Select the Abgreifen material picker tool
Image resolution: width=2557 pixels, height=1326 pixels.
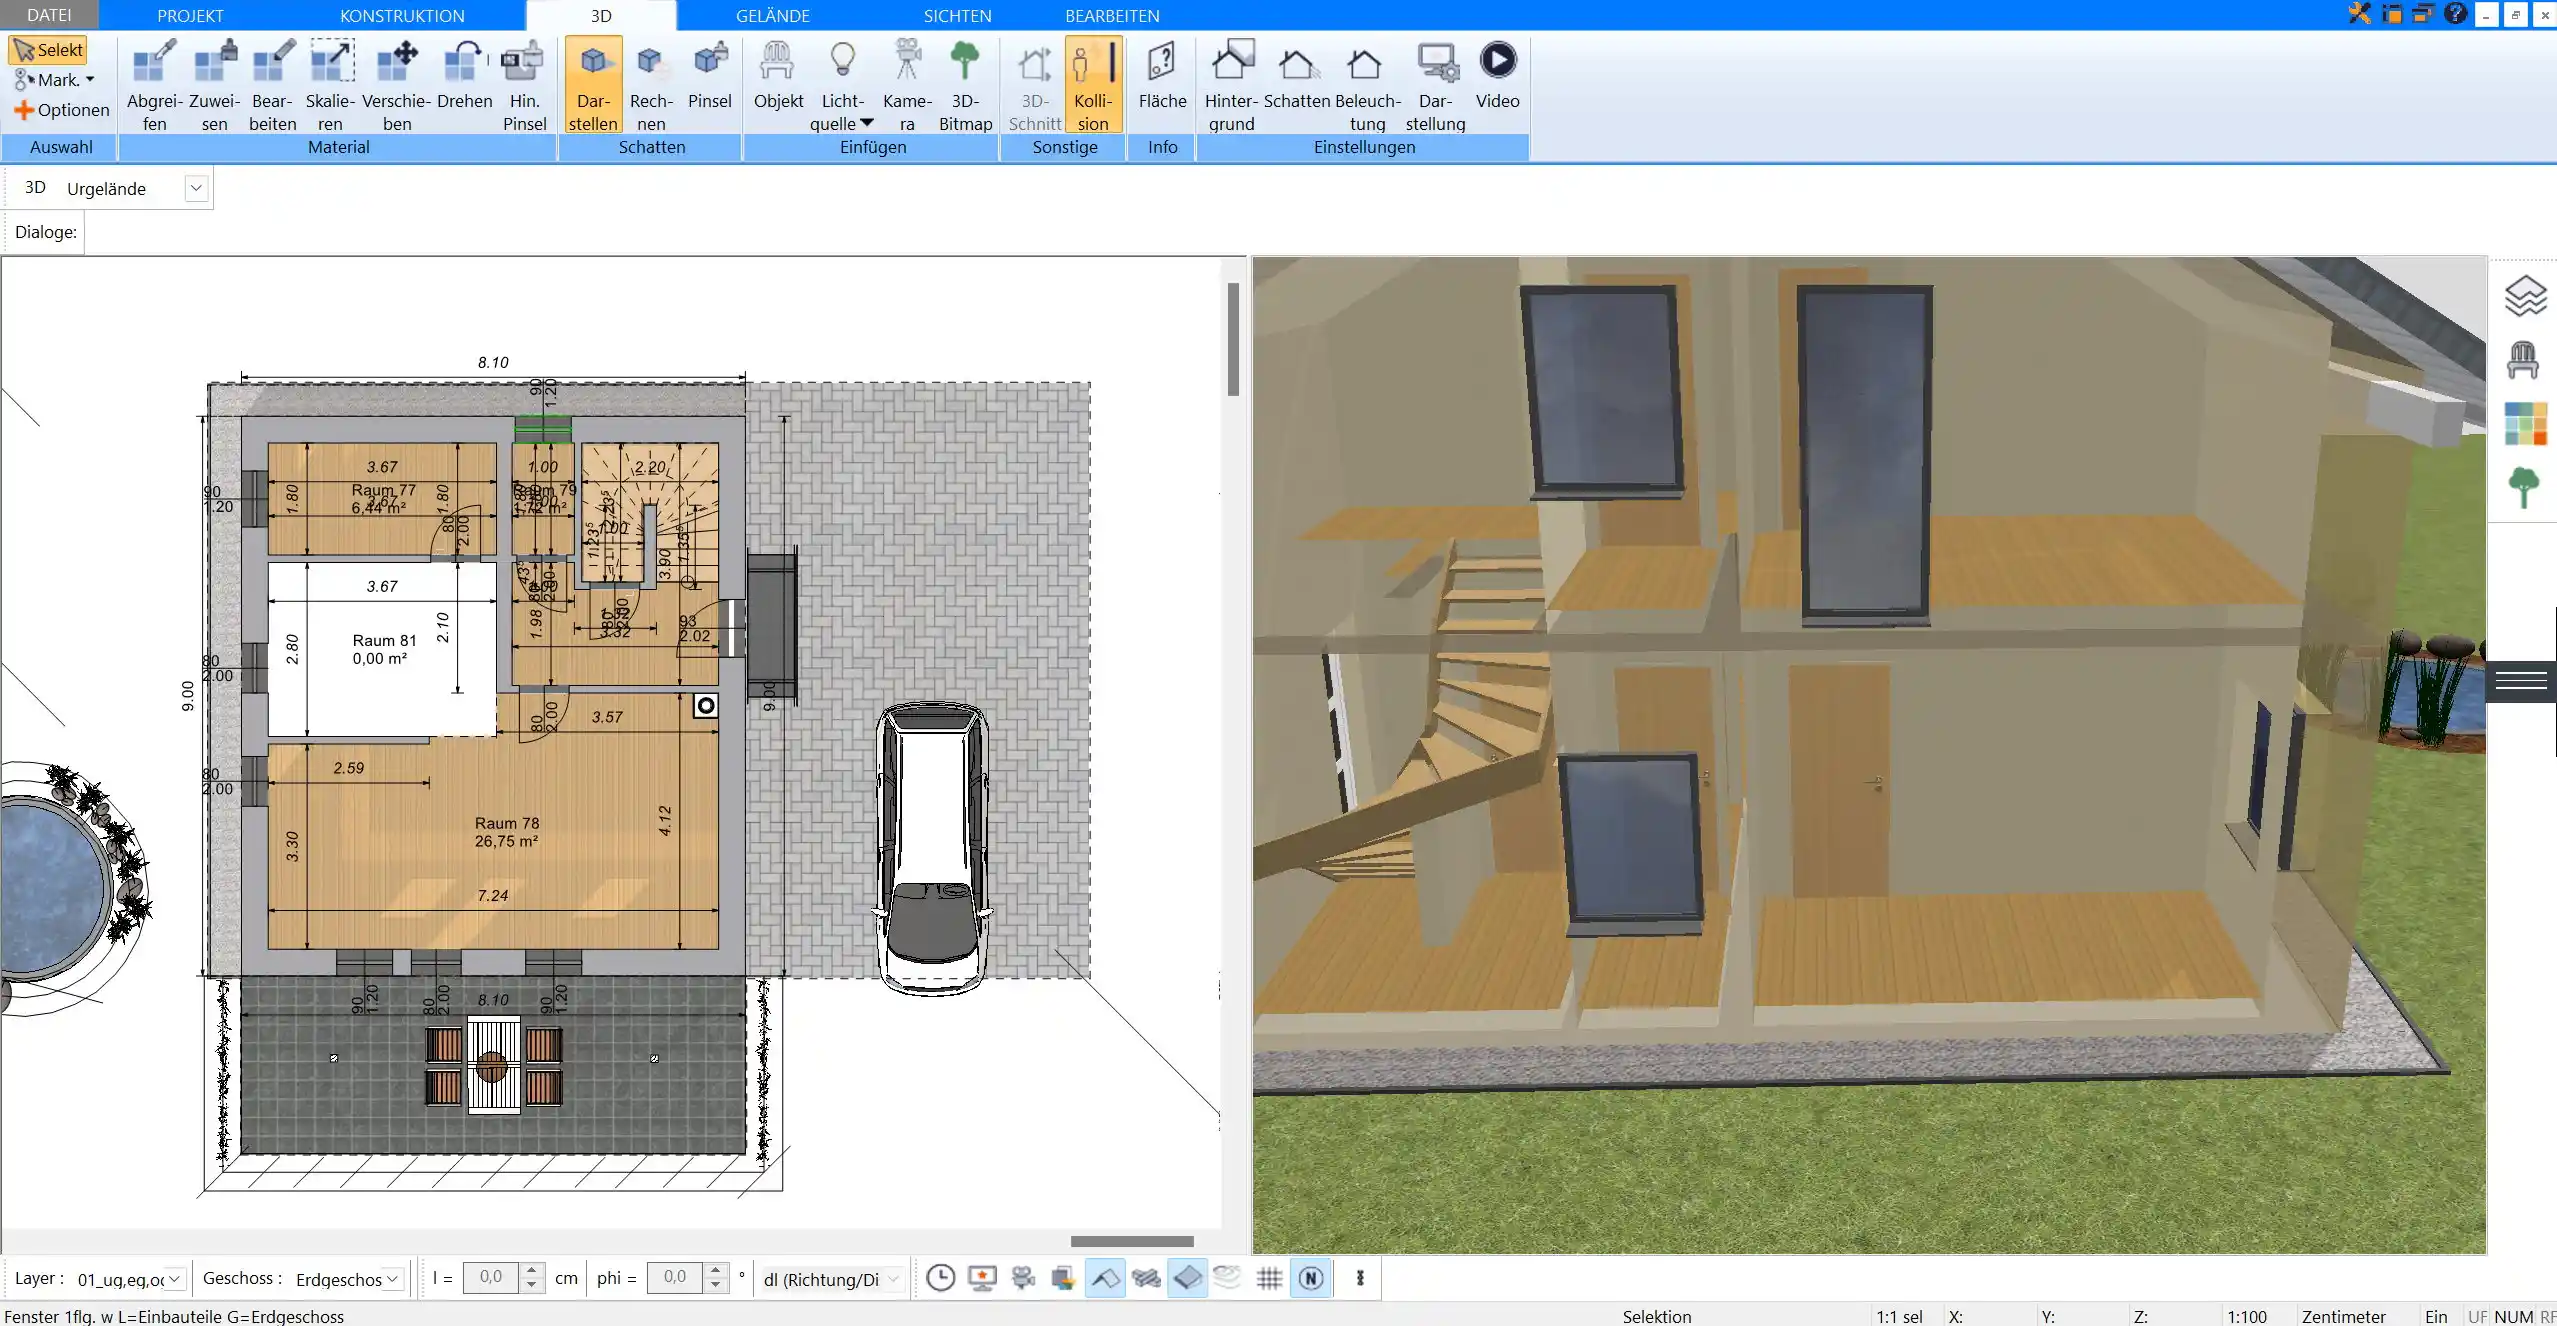coord(154,85)
